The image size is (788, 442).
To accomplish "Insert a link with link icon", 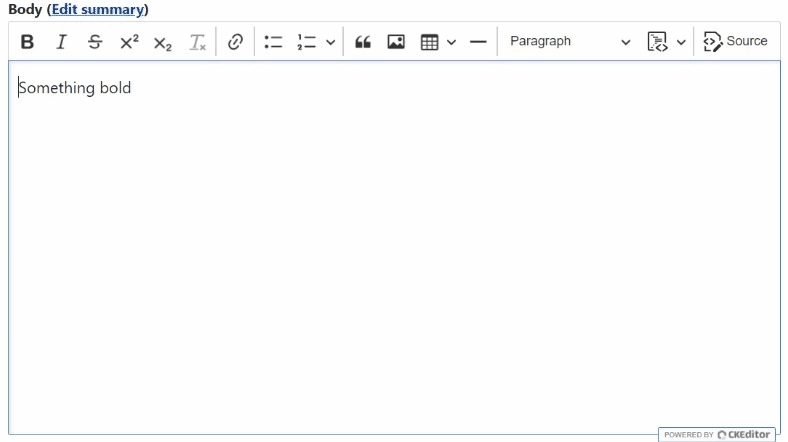I will pos(236,42).
